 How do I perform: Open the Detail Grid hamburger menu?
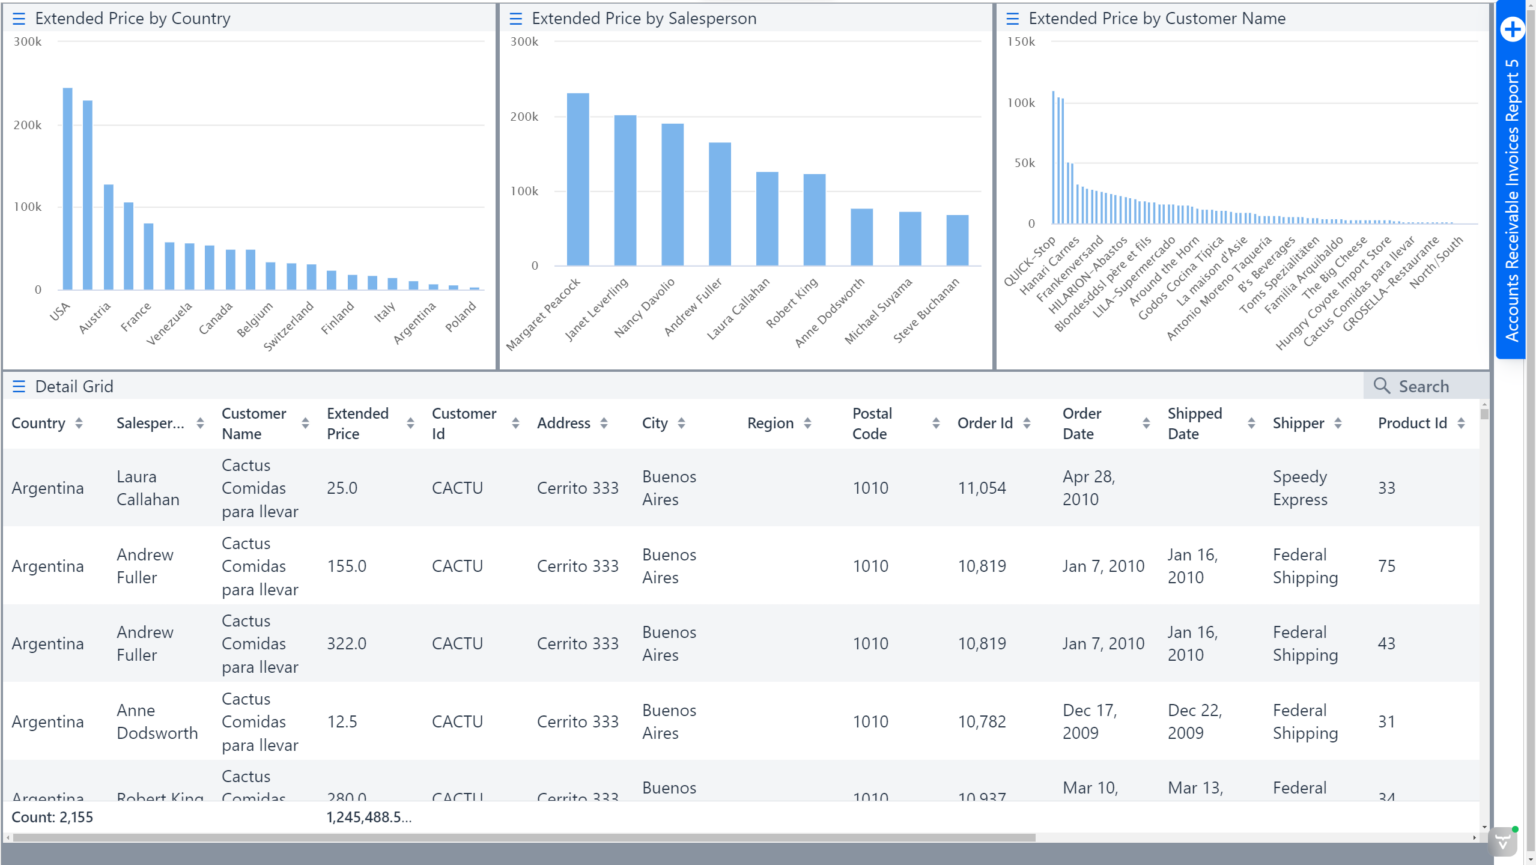click(x=18, y=387)
